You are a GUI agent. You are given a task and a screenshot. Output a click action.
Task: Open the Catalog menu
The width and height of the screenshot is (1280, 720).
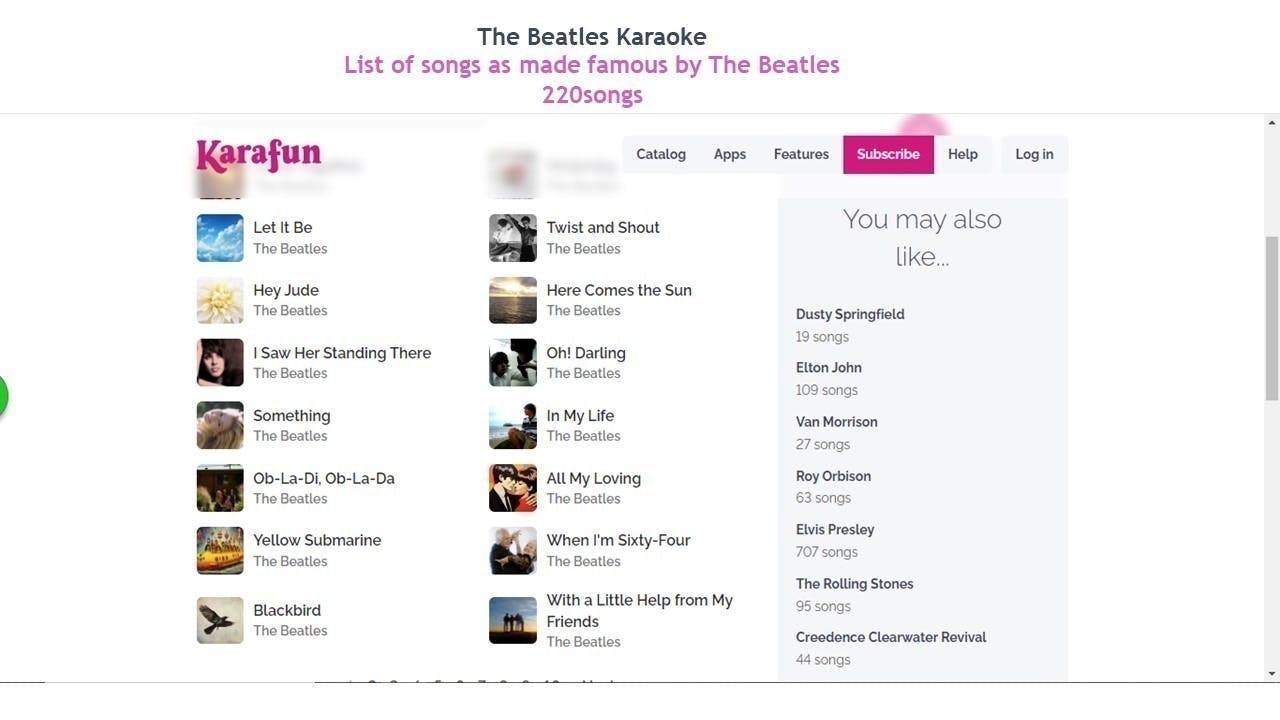(x=661, y=154)
